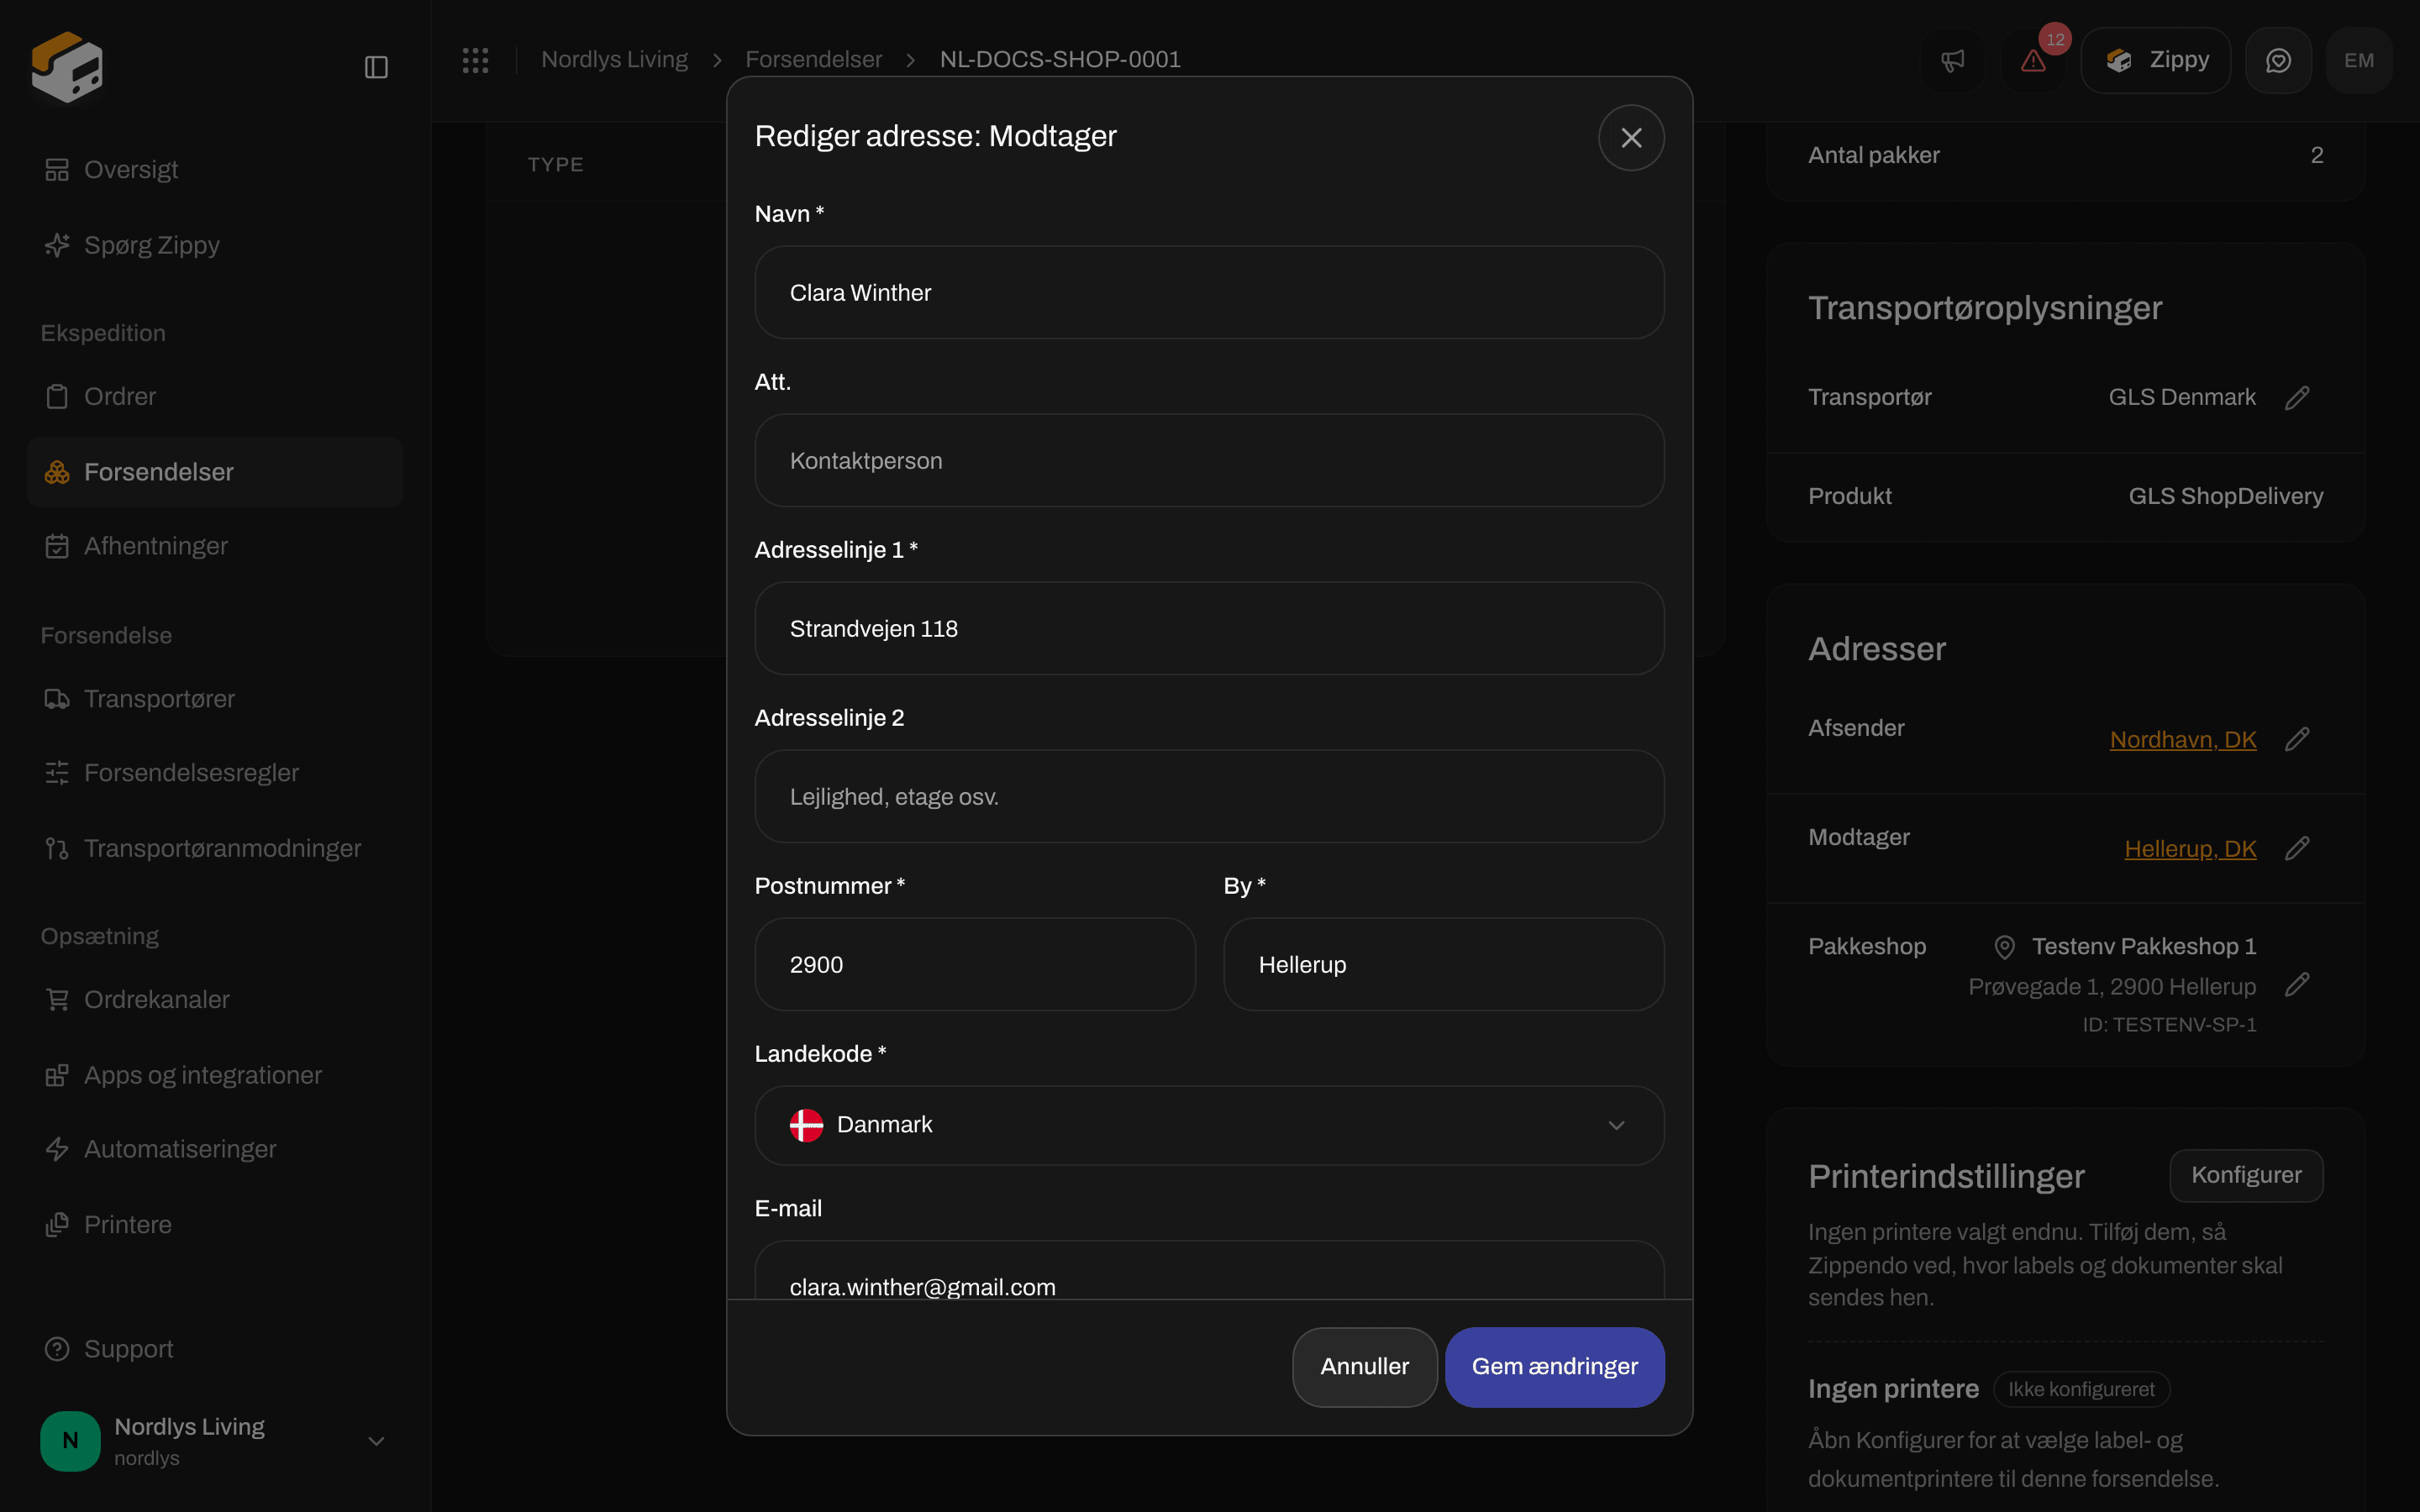The width and height of the screenshot is (2420, 1512).
Task: Open Transportøranmodninger in sidebar
Action: [x=214, y=848]
